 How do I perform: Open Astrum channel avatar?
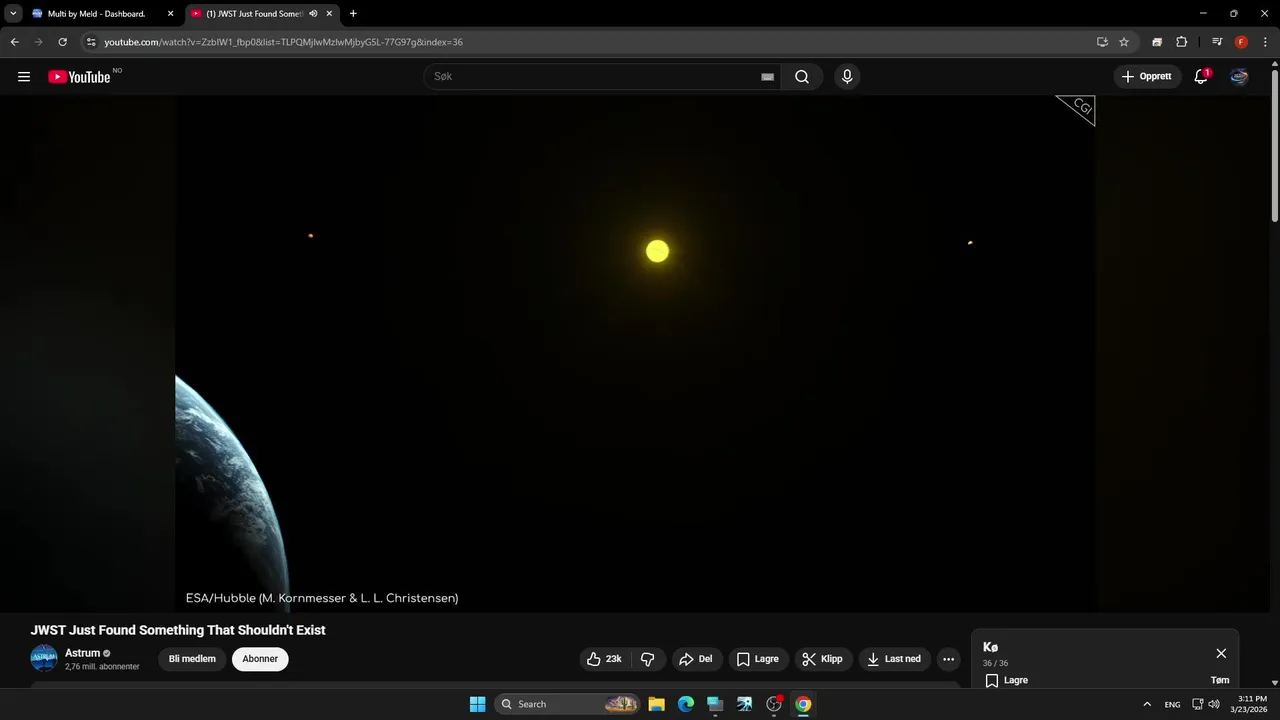click(x=44, y=658)
